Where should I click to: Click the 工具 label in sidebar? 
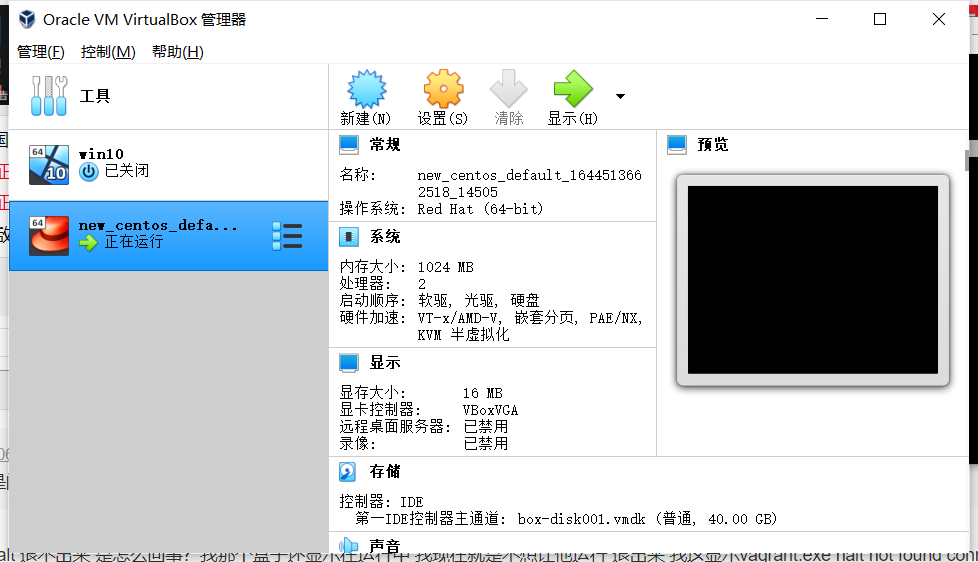pos(95,96)
